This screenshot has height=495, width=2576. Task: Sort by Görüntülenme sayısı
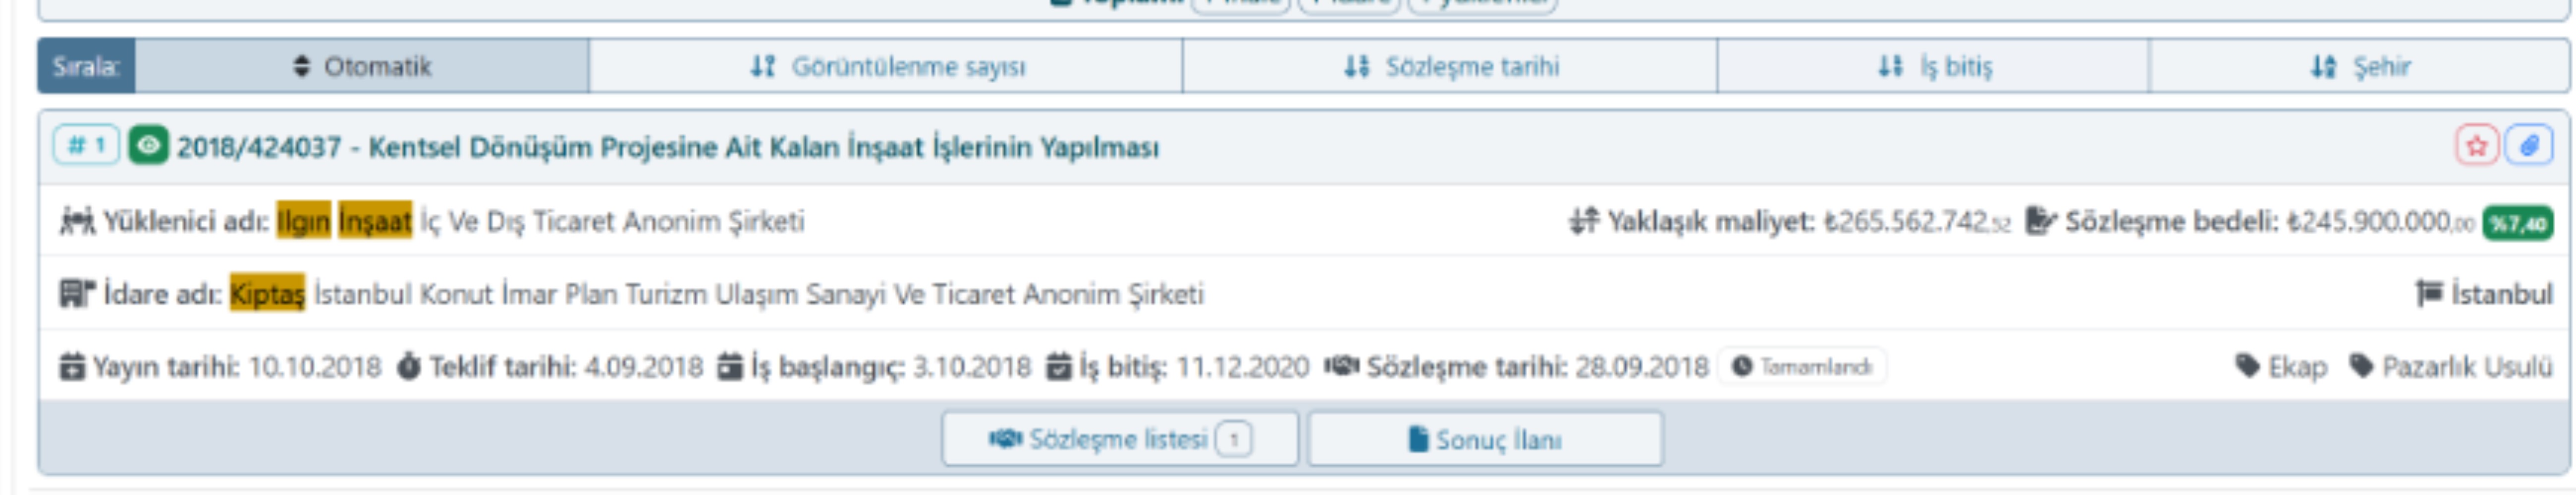pos(886,66)
